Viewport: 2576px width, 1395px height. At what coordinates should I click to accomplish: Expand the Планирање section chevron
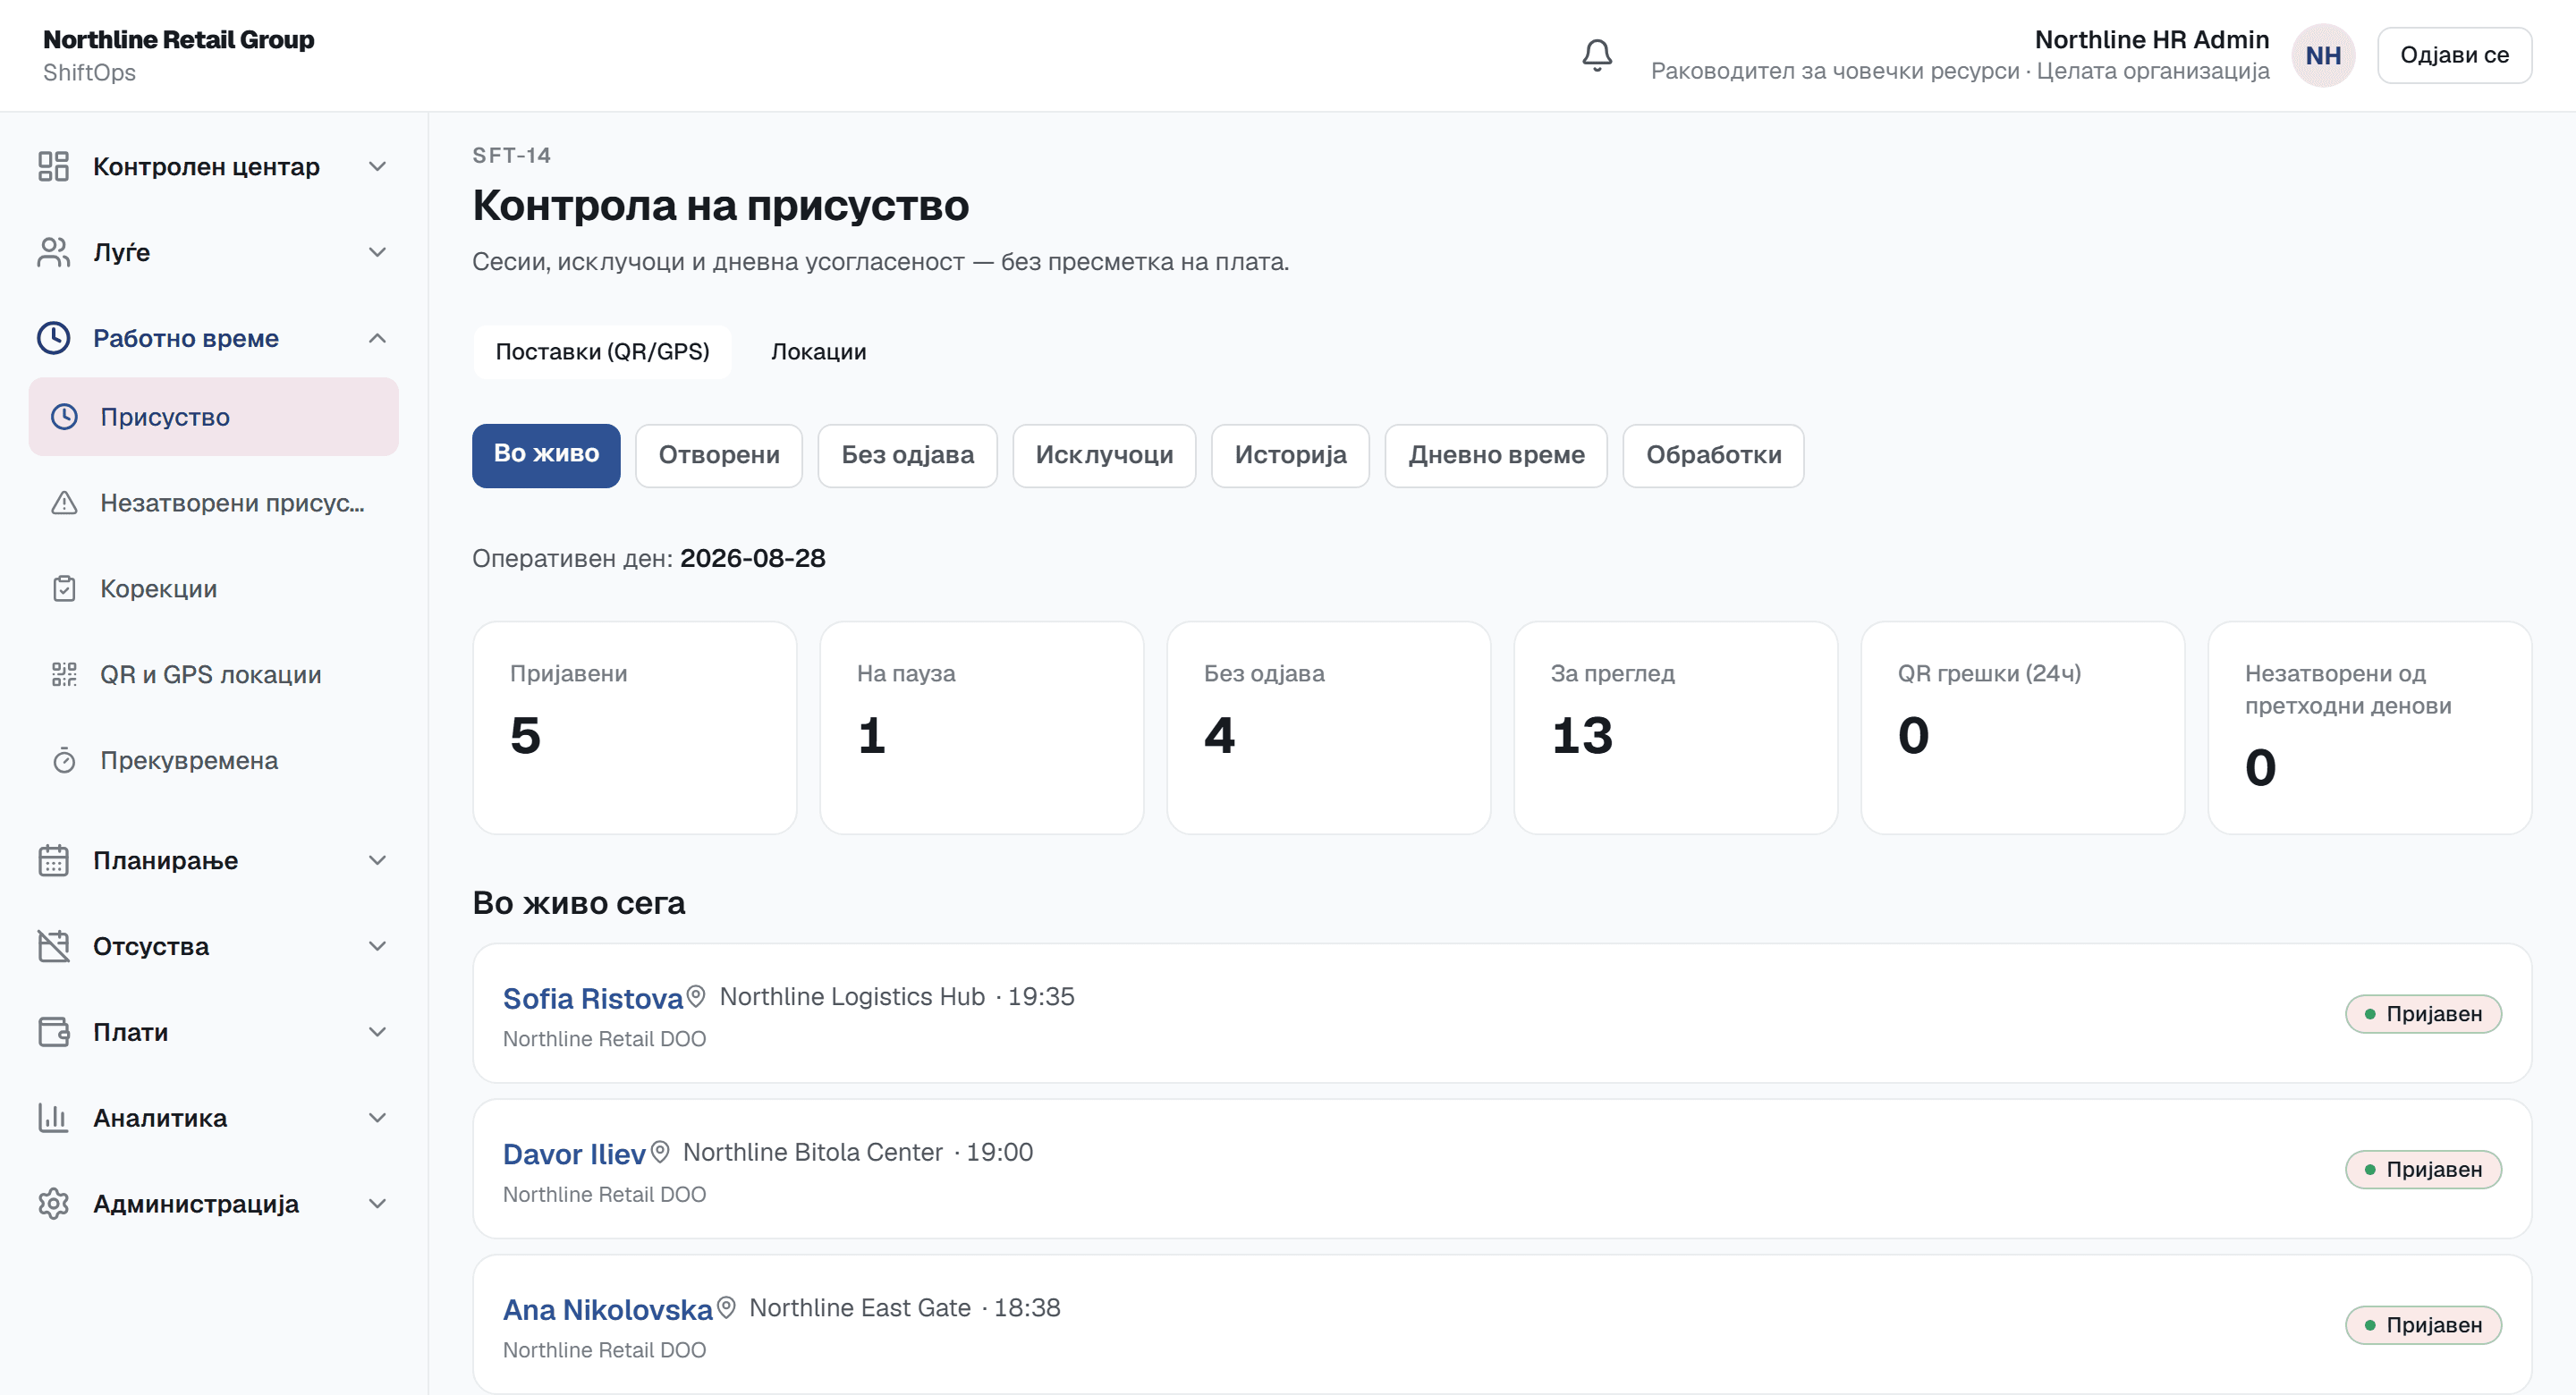(377, 860)
